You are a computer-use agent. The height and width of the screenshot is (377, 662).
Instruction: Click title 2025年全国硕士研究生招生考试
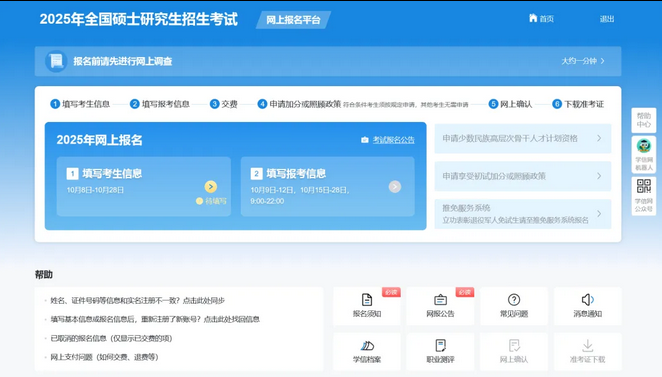(138, 19)
